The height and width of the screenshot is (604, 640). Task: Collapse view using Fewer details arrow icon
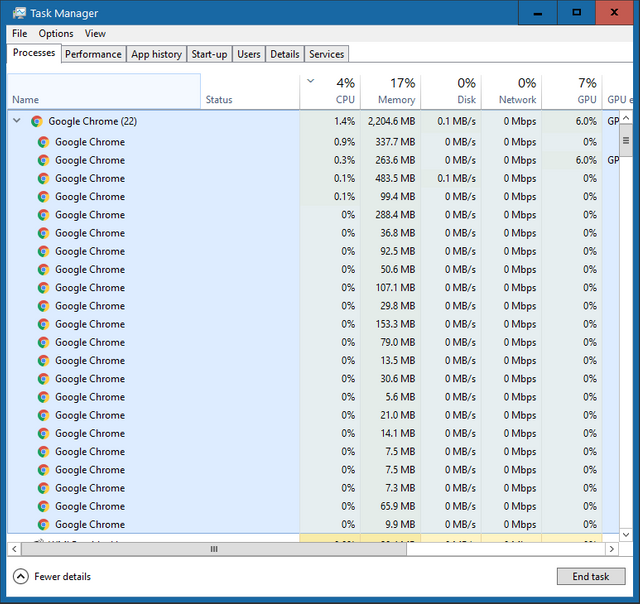[x=20, y=576]
